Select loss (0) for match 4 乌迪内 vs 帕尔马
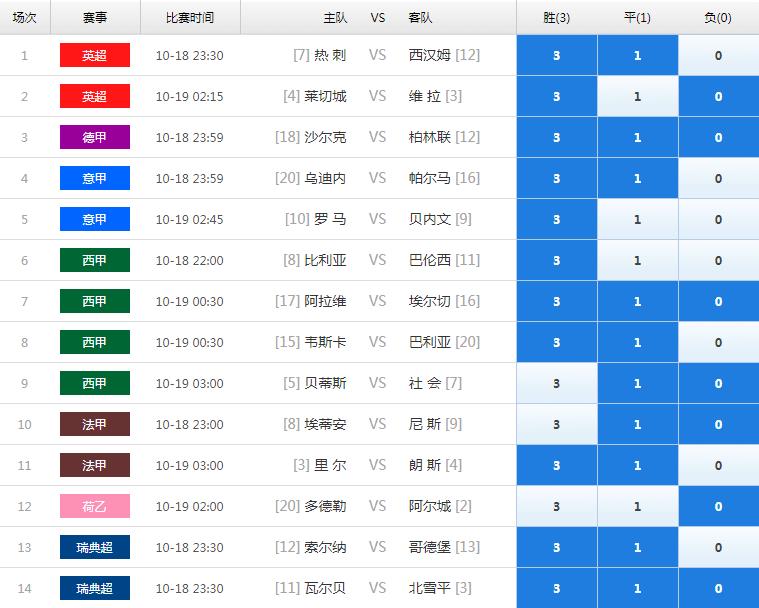 point(719,178)
